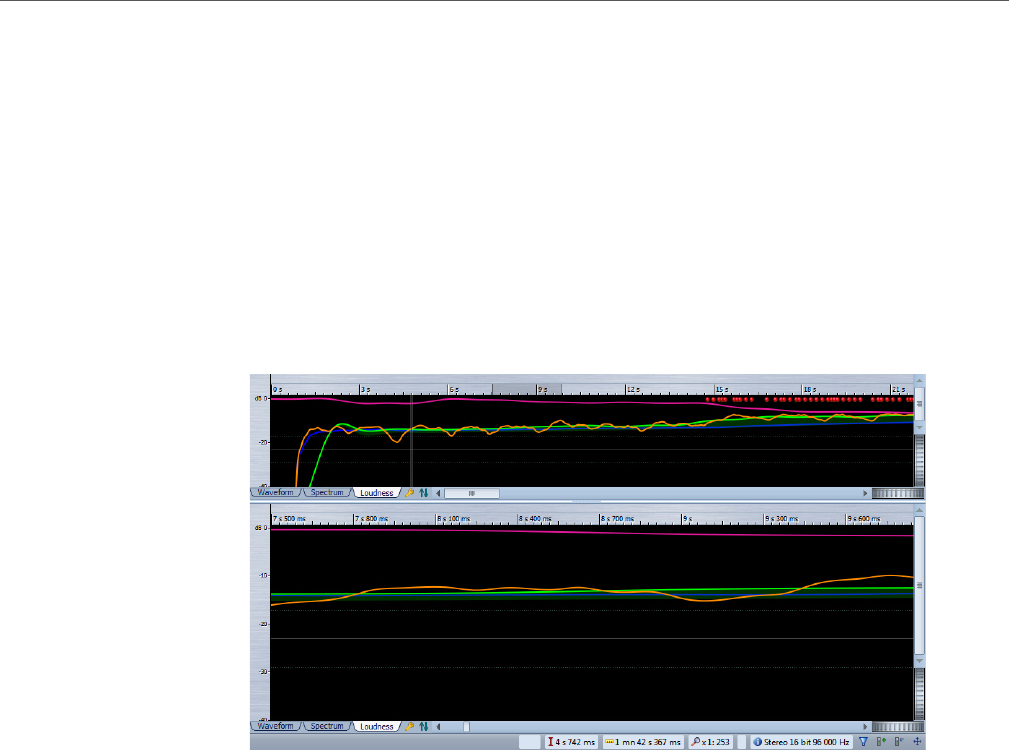
Task: Click the bottom pane's horizontal zoom wheel
Action: 898,727
